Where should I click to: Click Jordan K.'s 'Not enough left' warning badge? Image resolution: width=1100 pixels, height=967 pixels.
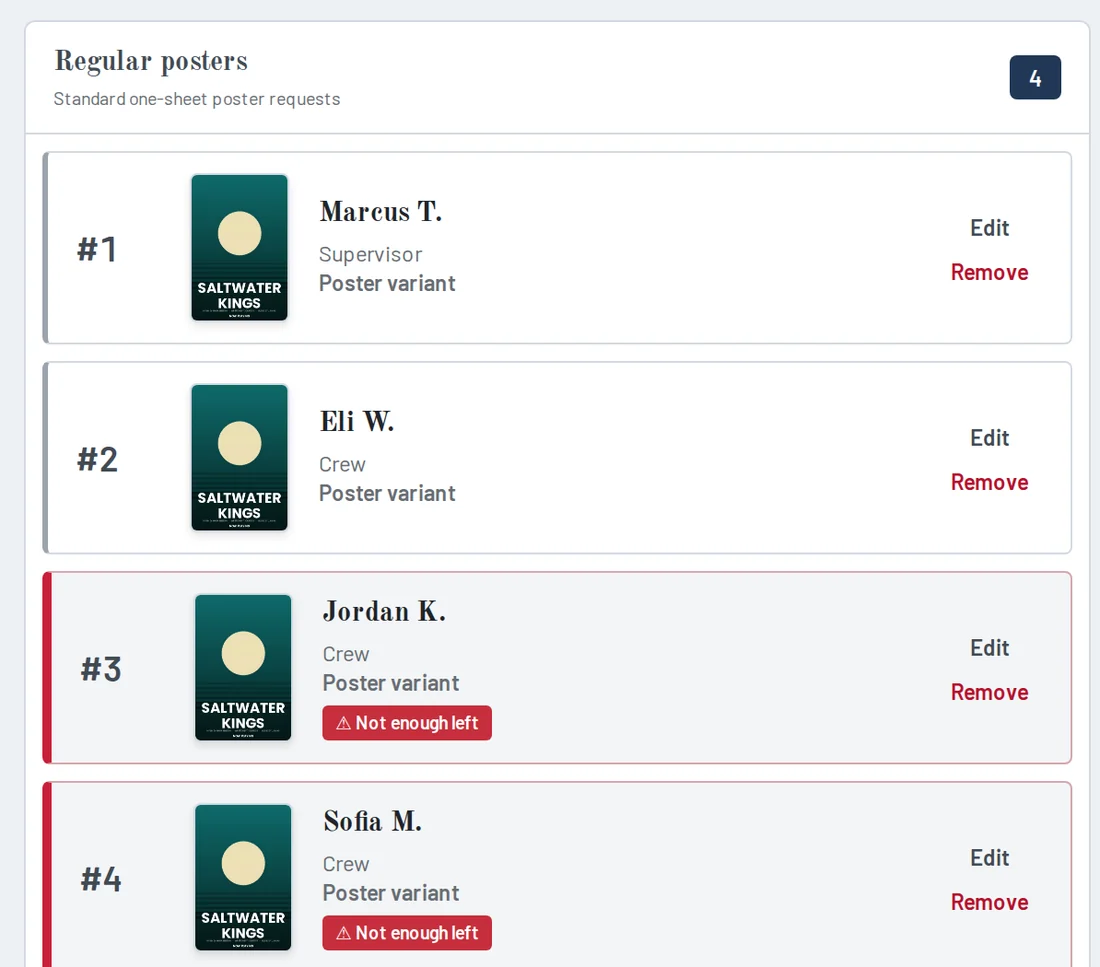pyautogui.click(x=407, y=723)
